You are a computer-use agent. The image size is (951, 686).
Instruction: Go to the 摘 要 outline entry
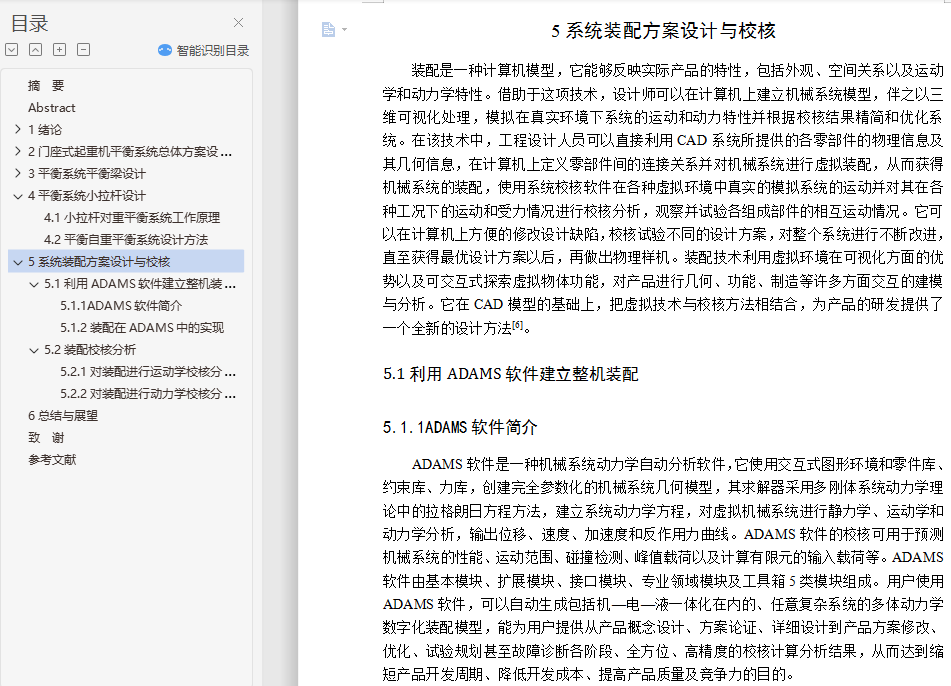[x=46, y=86]
